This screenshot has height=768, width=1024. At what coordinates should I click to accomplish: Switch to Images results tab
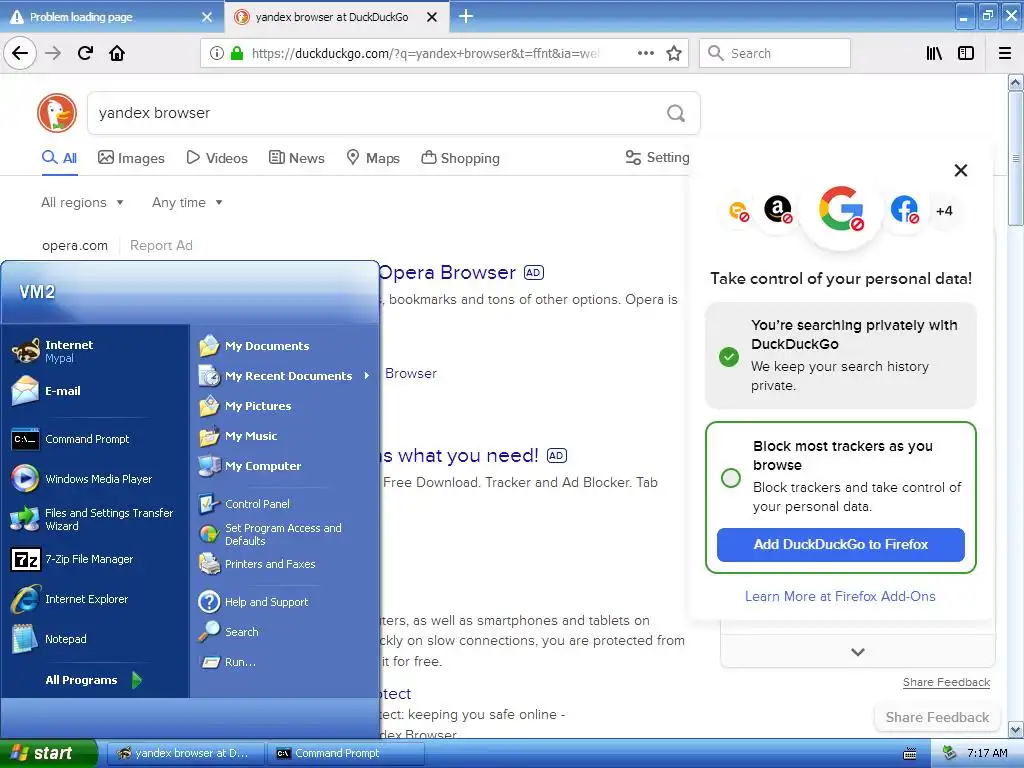[x=131, y=158]
